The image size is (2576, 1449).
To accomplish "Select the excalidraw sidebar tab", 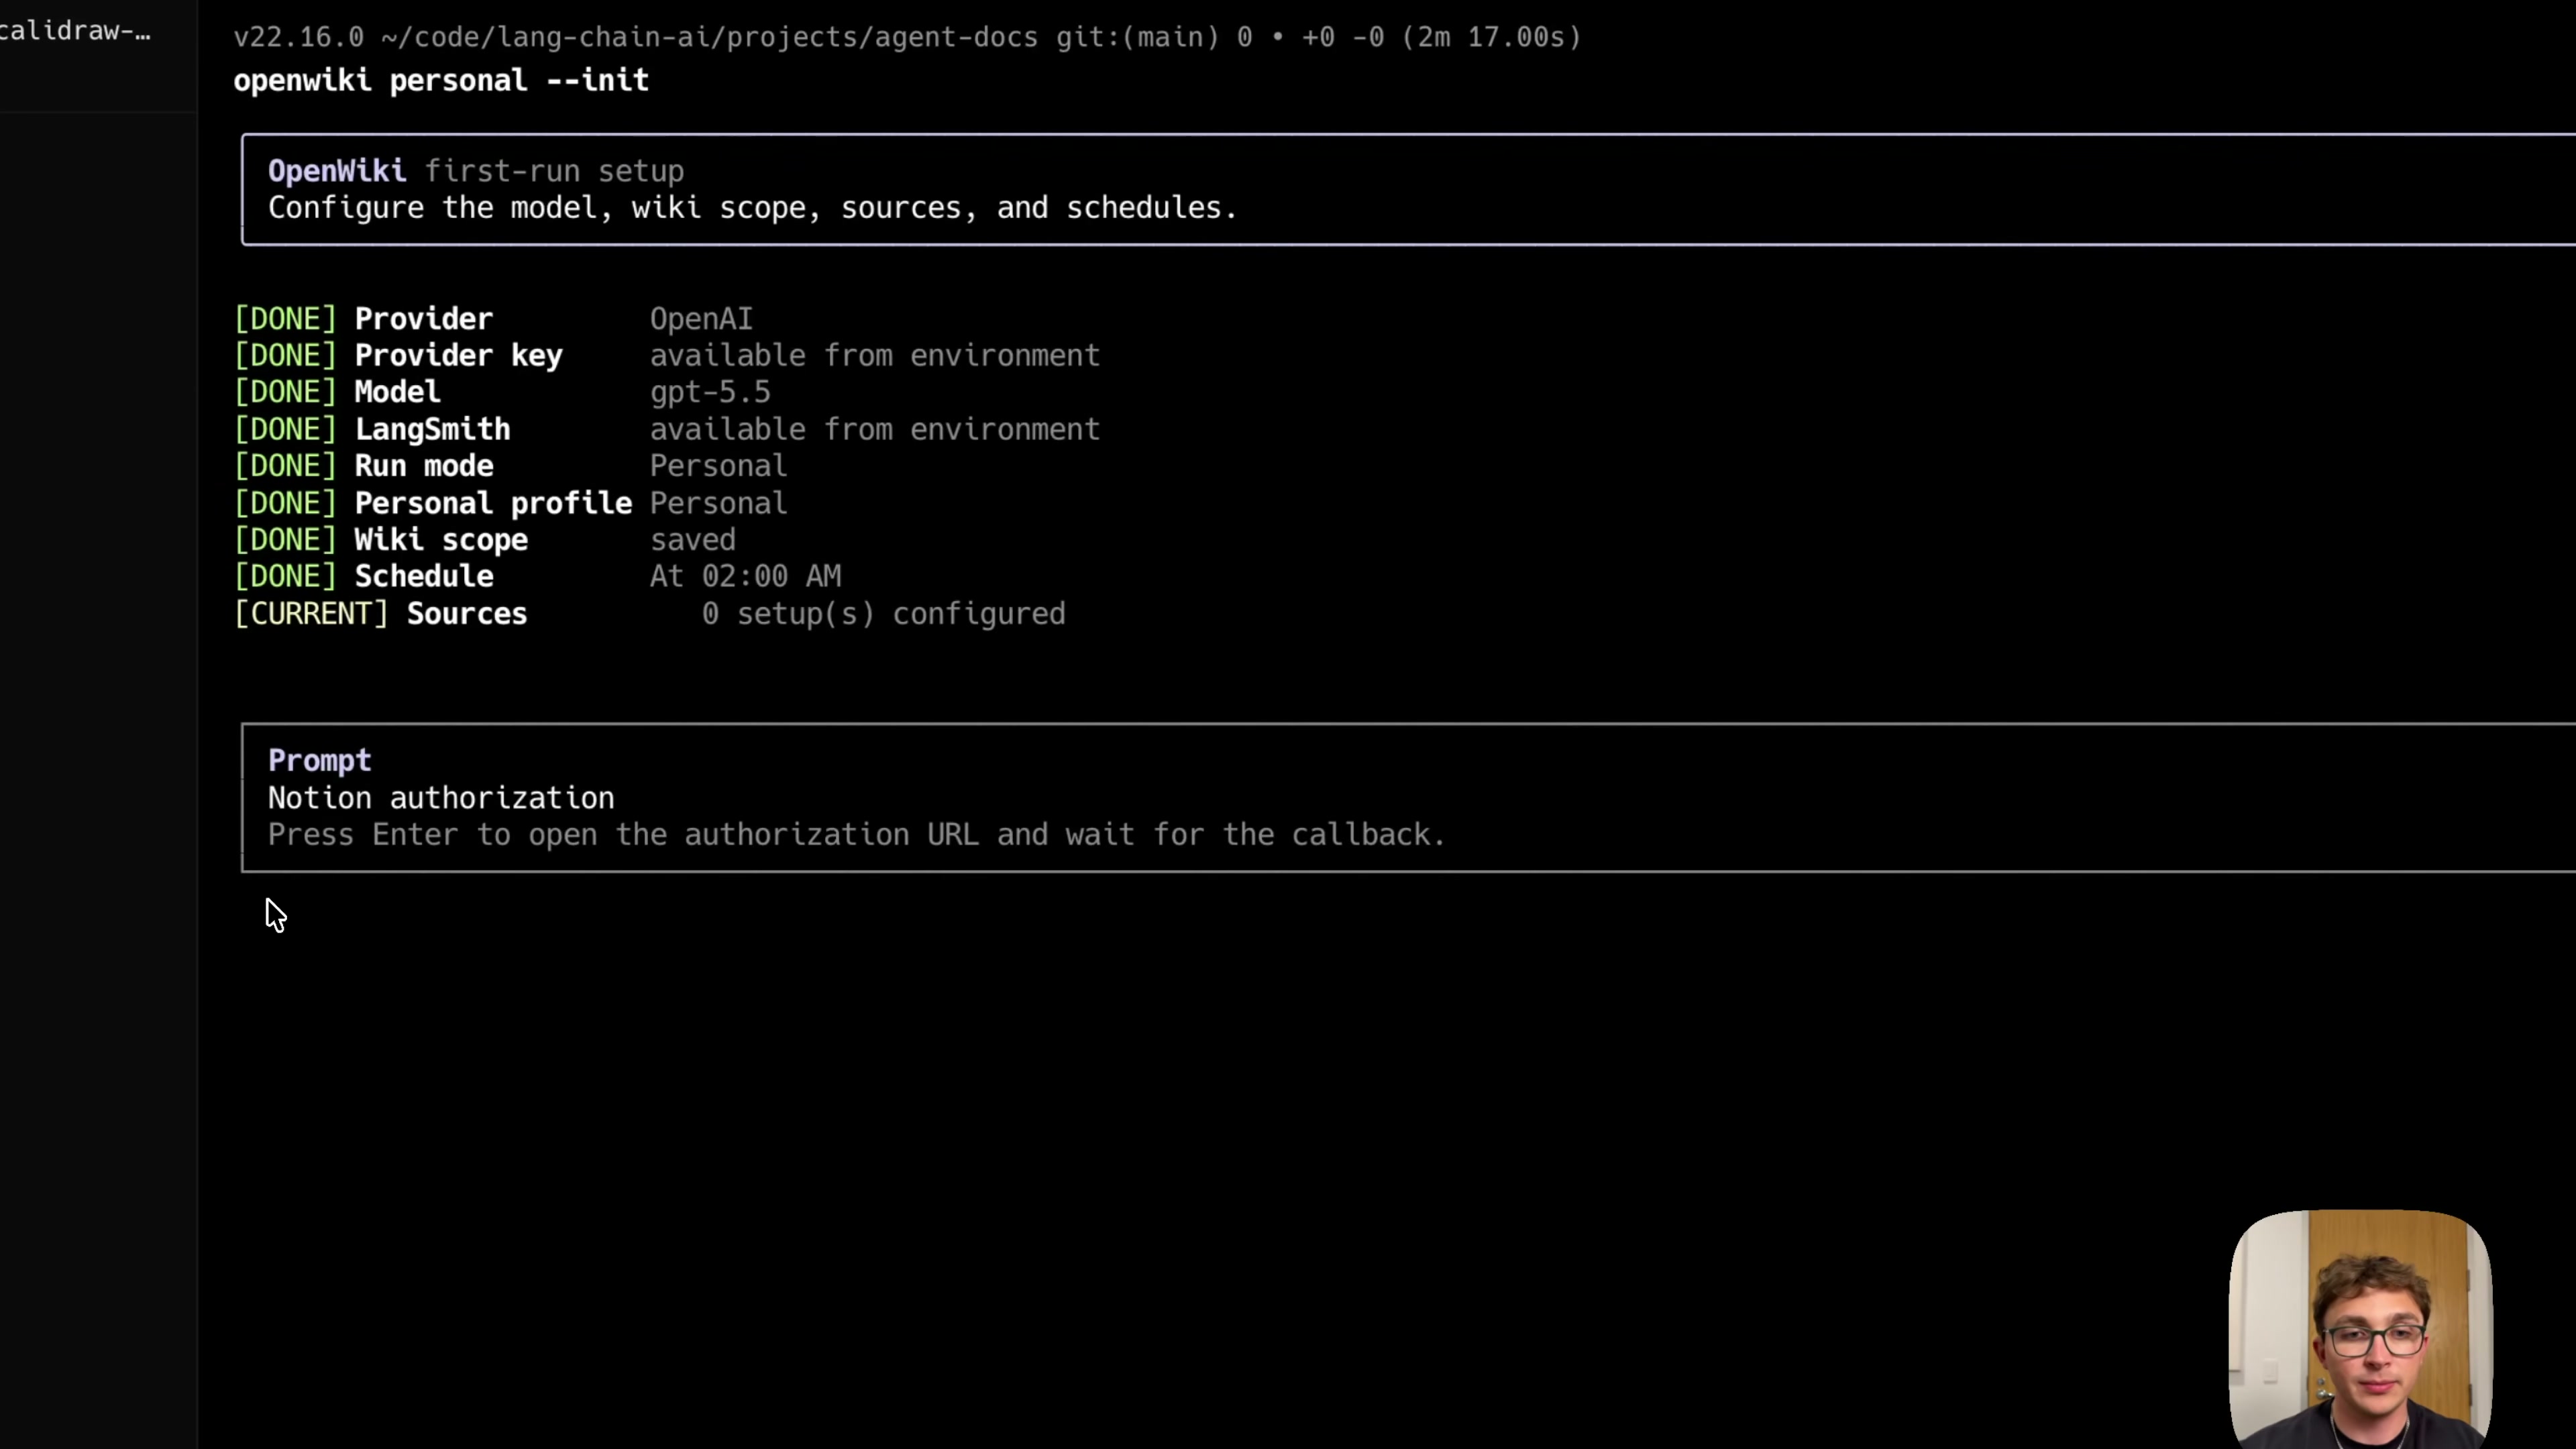I will click(x=76, y=31).
